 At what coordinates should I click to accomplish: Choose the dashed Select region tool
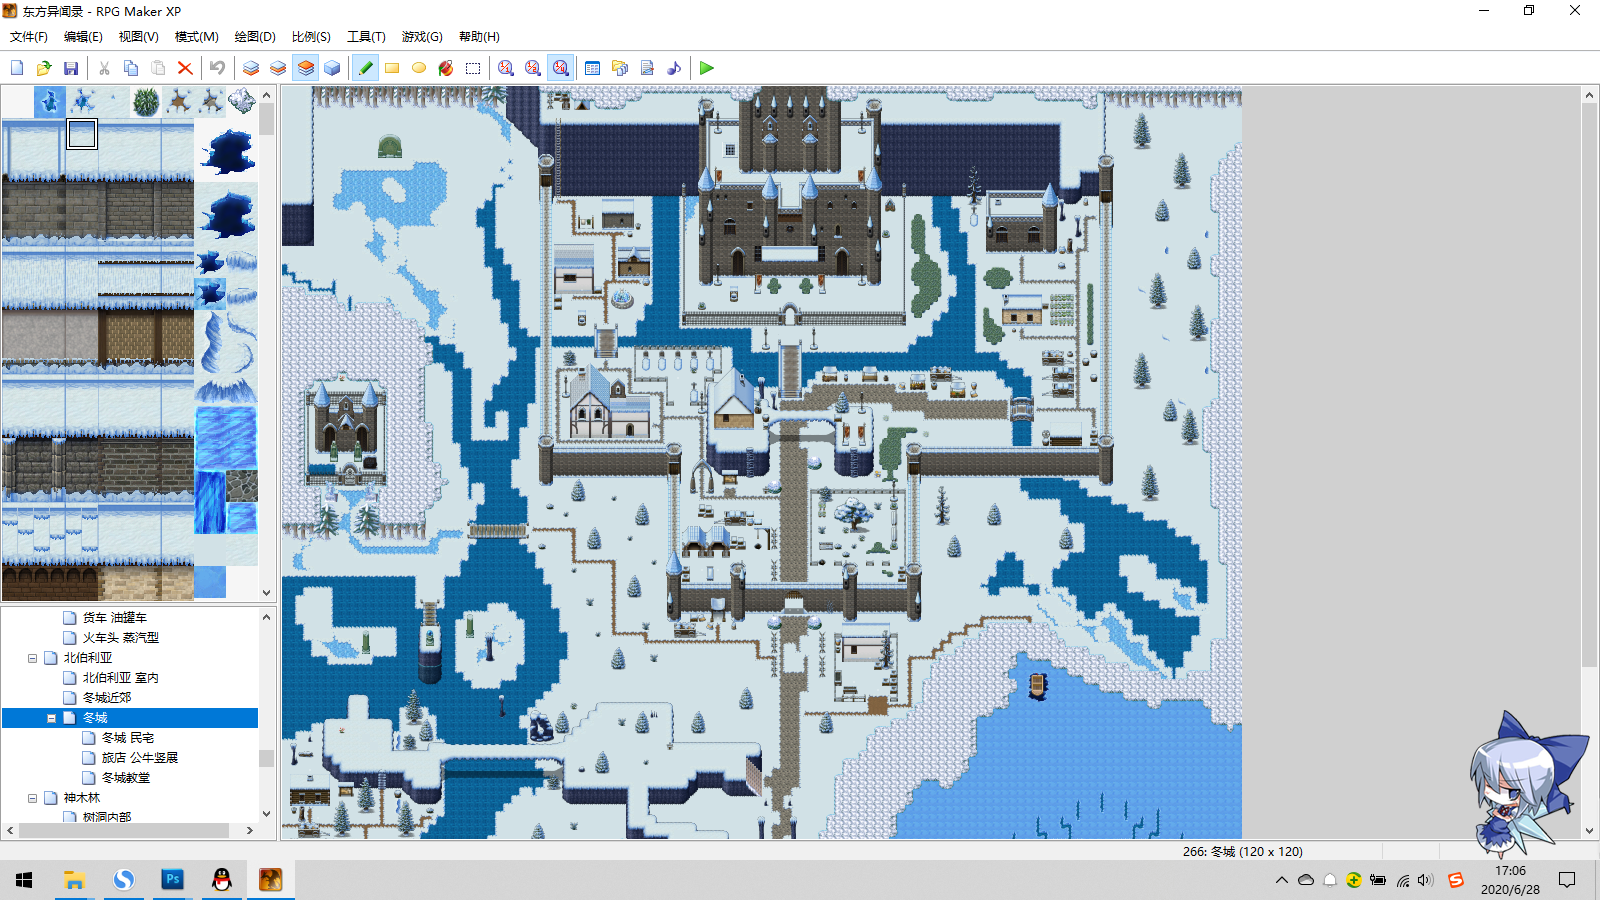(473, 68)
